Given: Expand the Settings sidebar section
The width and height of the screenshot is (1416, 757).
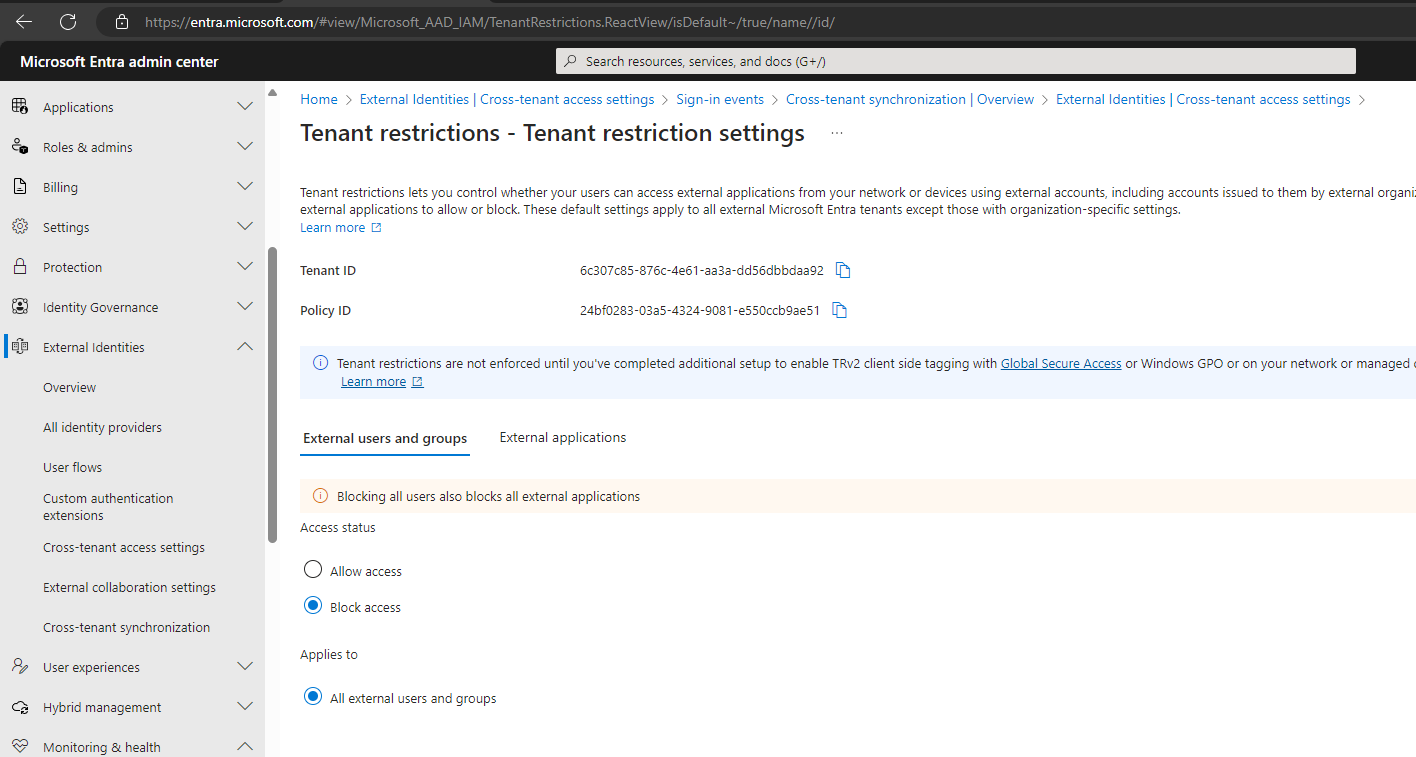Looking at the screenshot, I should coord(245,226).
